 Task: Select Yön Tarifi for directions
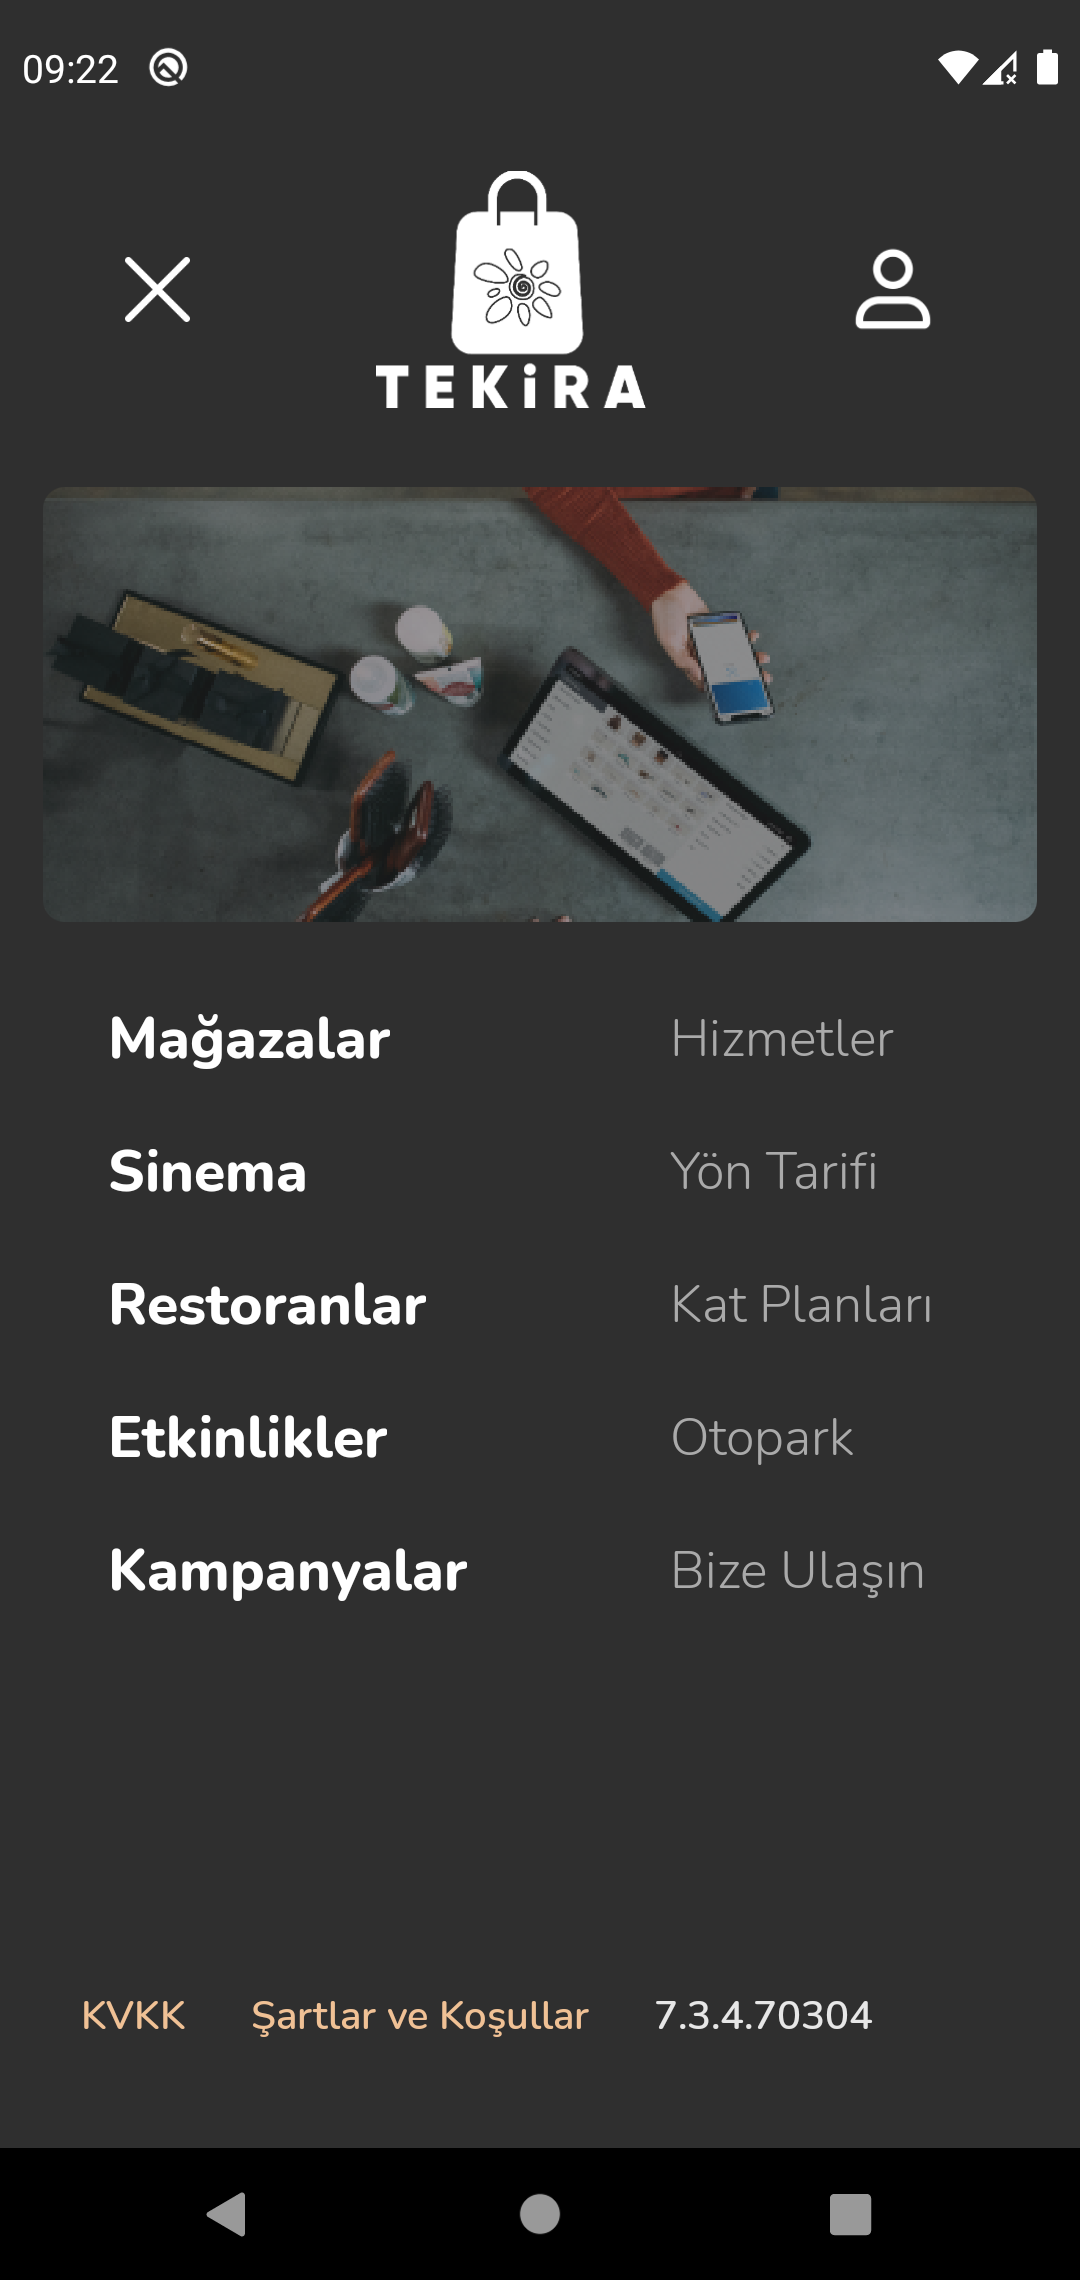click(x=774, y=1172)
